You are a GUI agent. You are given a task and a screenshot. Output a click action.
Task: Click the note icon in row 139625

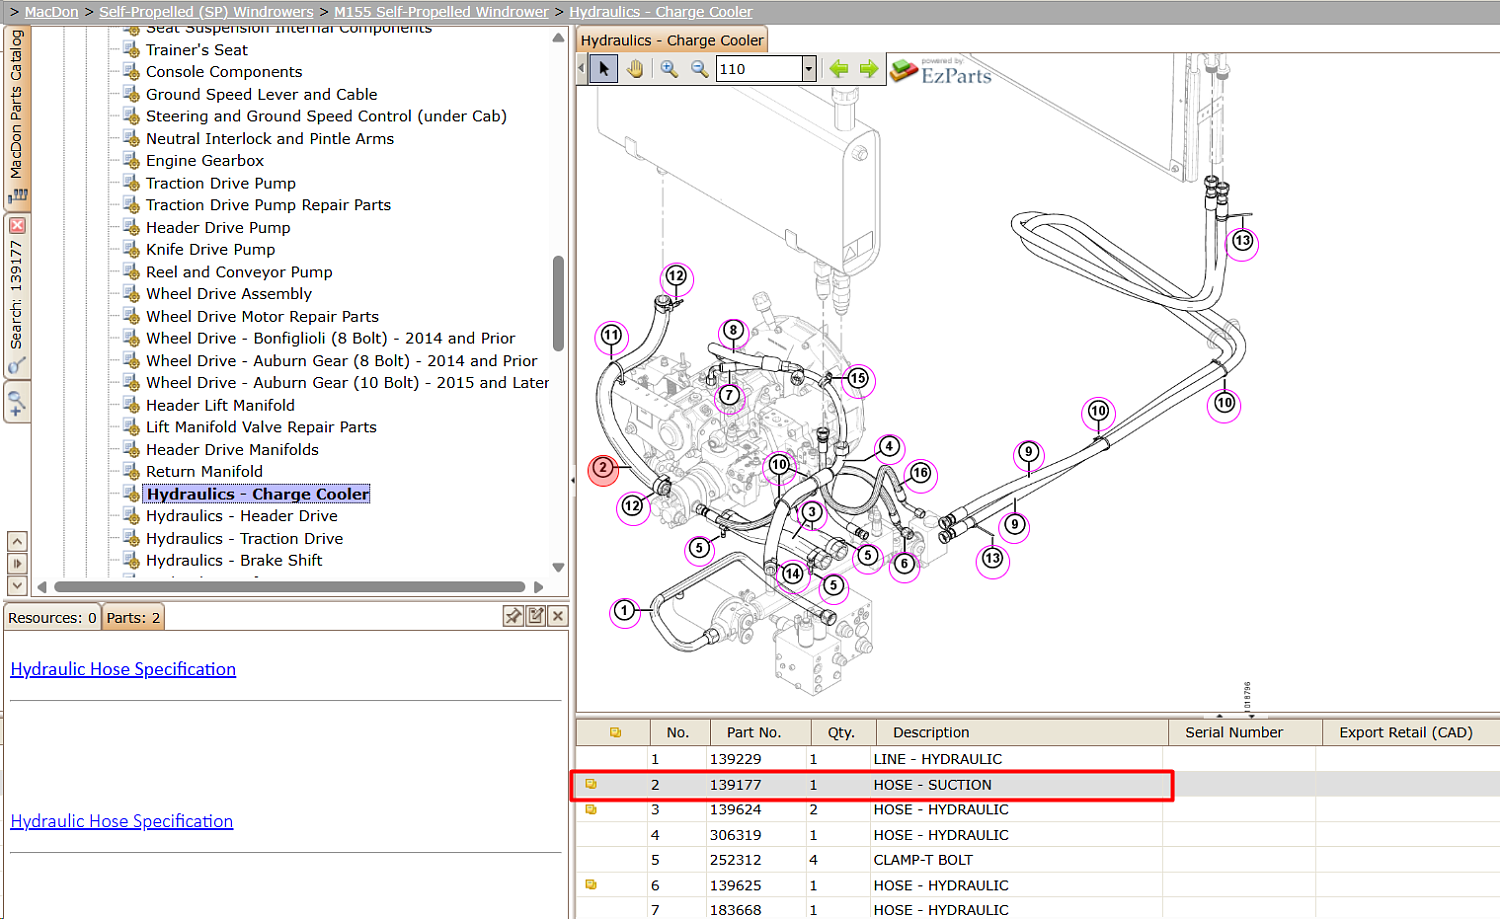591,884
